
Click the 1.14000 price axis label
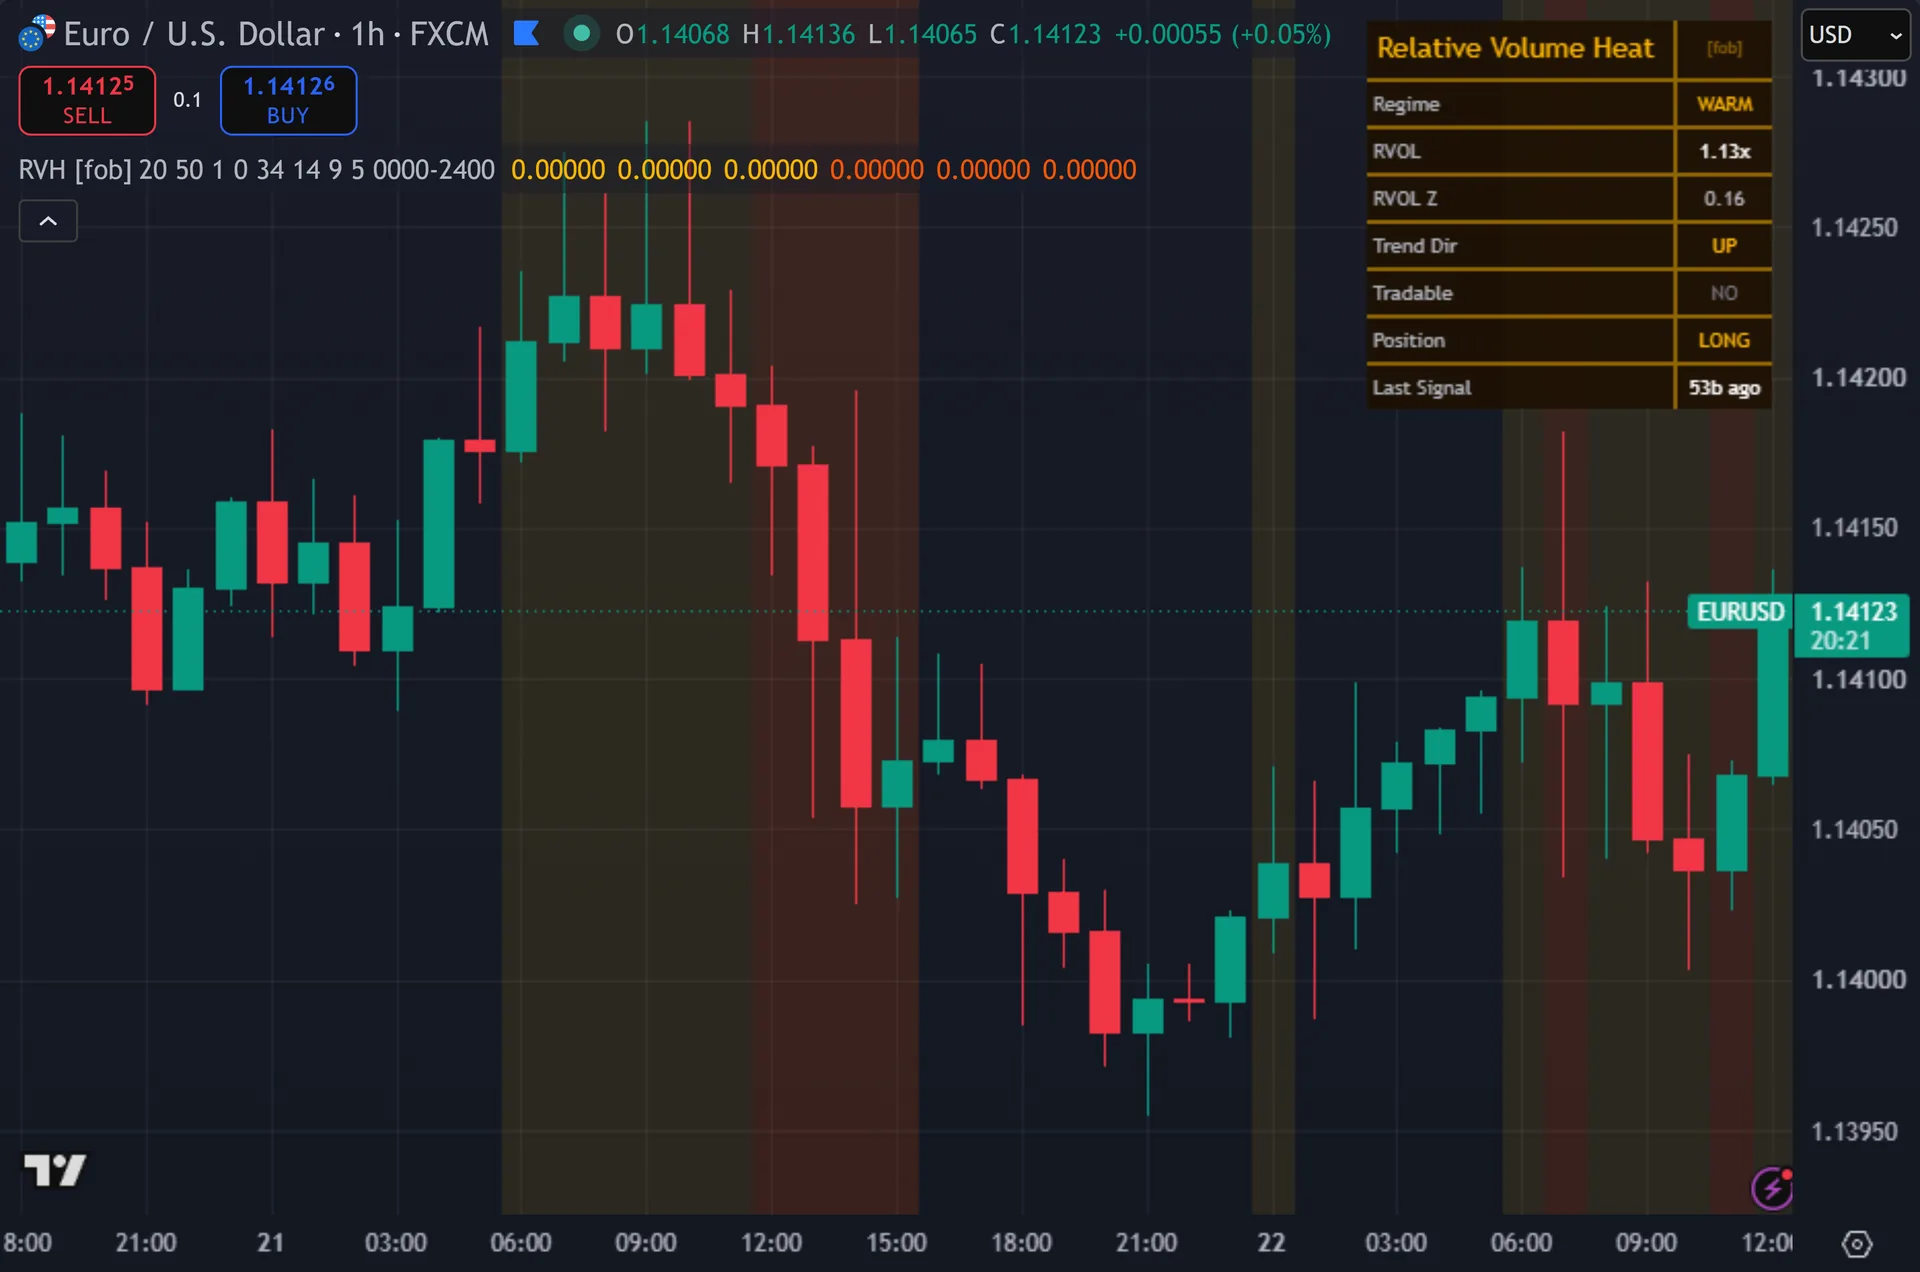point(1859,980)
